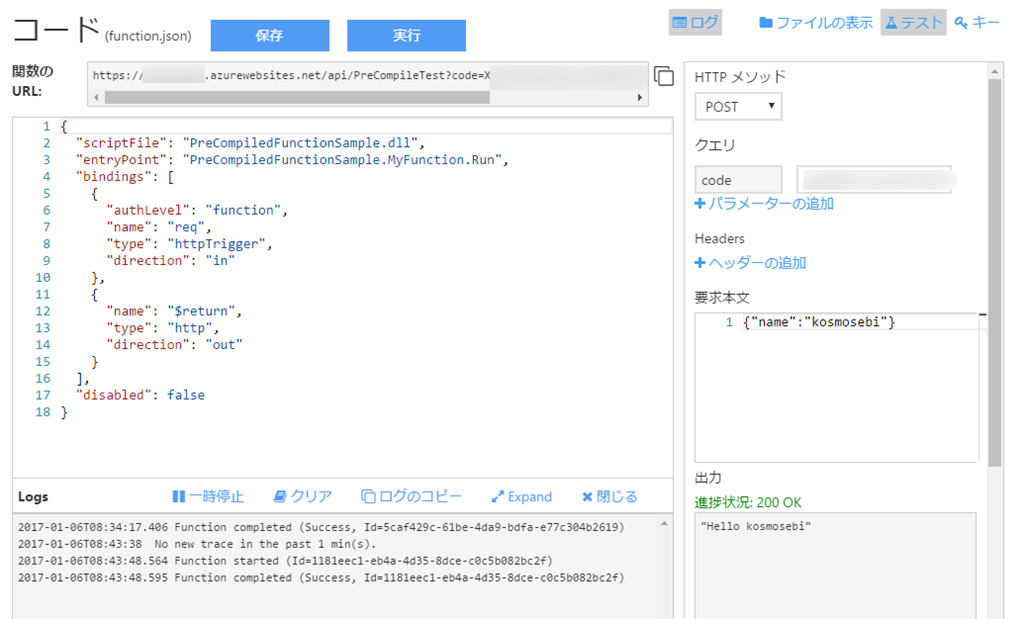Click the "name": "$return" line

(174, 311)
